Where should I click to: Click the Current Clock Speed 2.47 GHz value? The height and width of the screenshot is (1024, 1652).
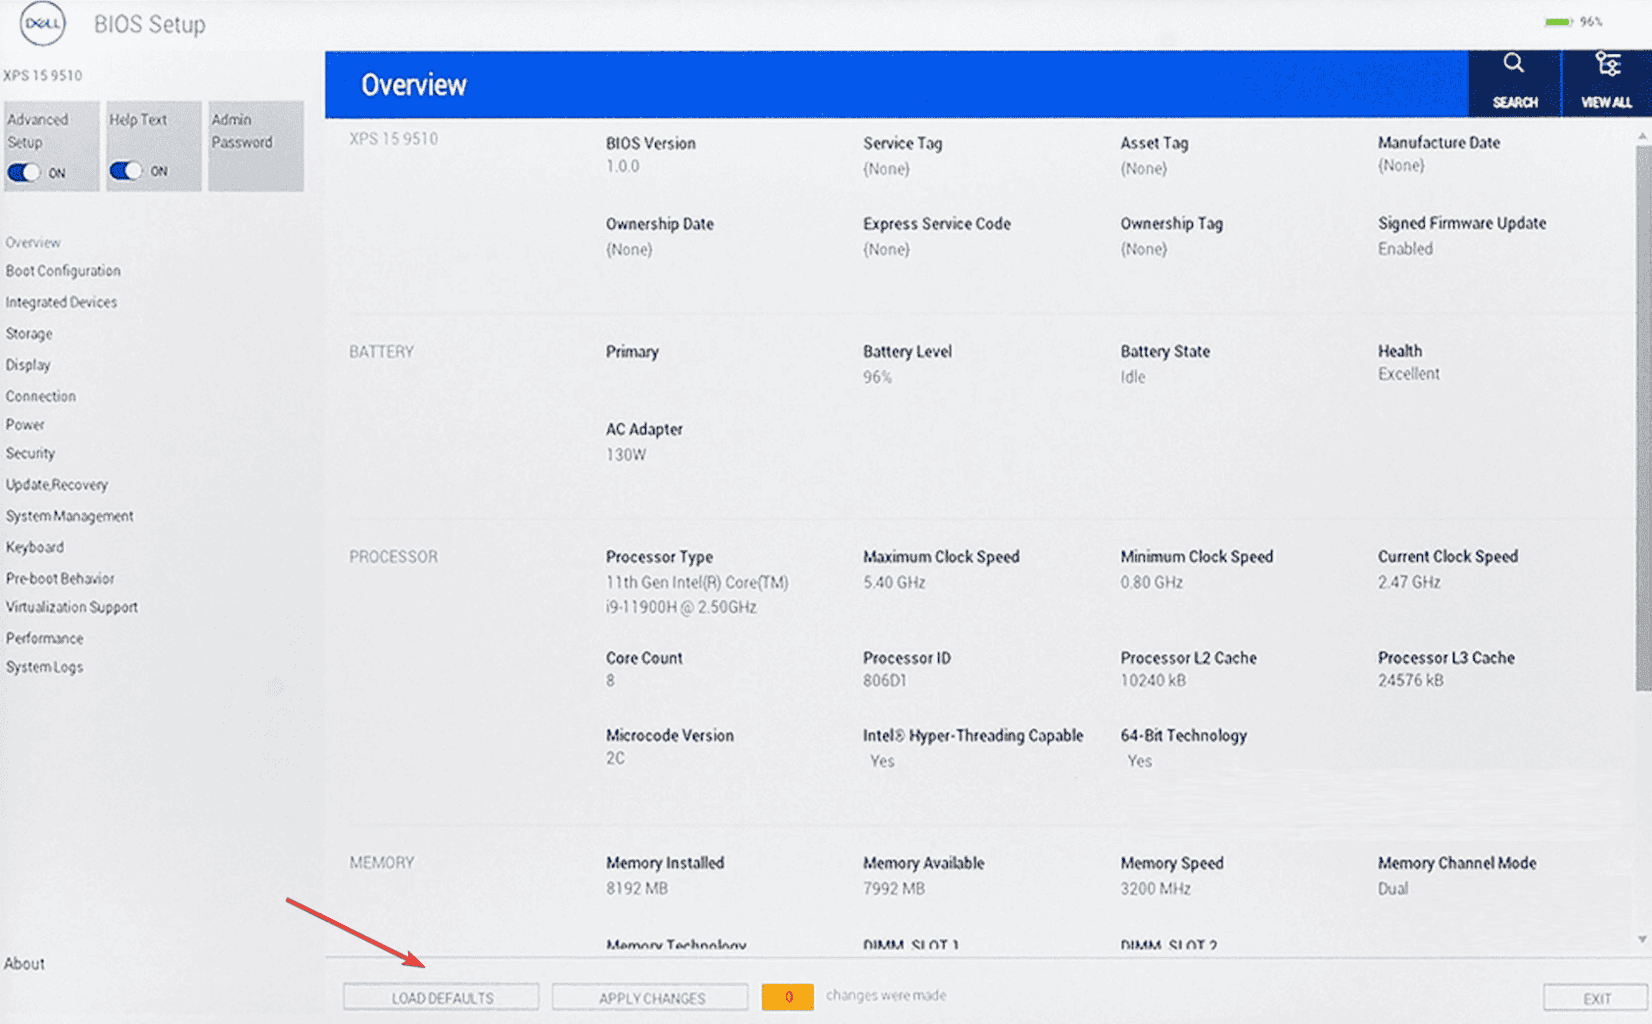click(x=1409, y=582)
